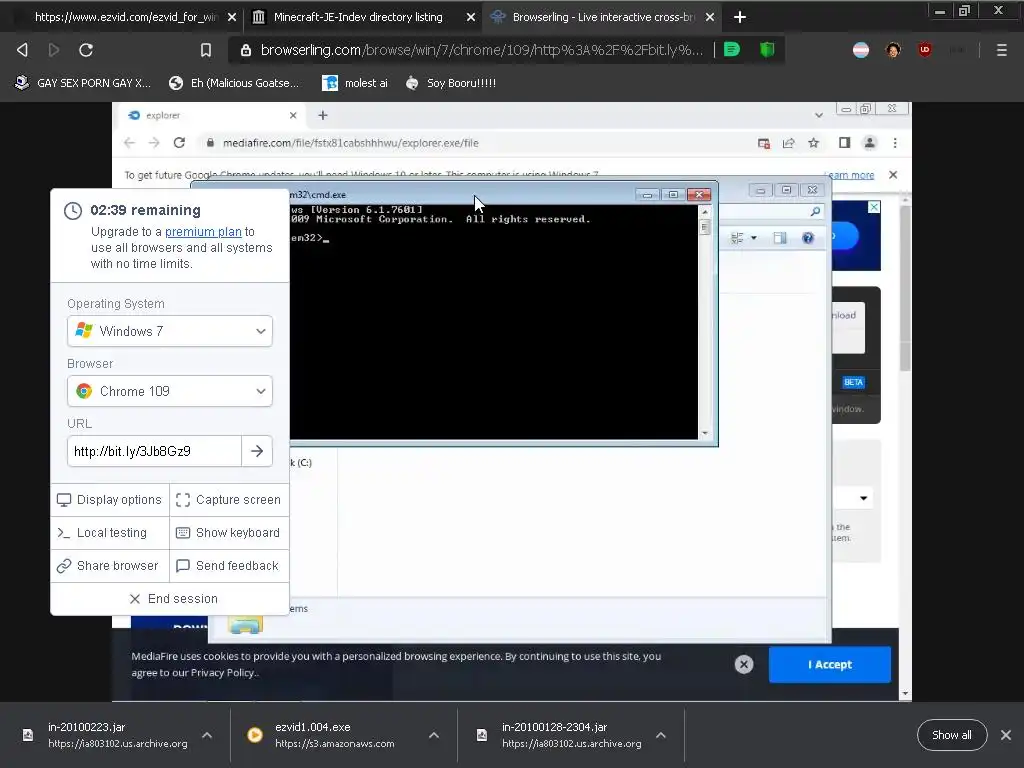Add new tab in inner Chrome

[323, 116]
